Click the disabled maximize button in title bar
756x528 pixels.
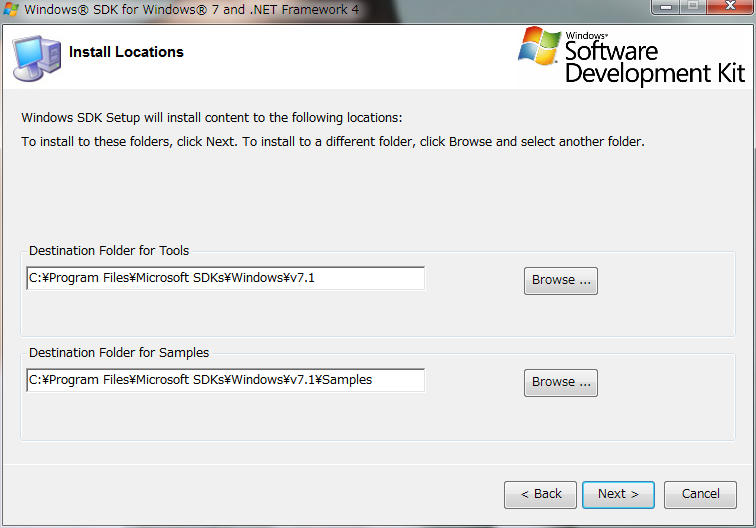(693, 7)
